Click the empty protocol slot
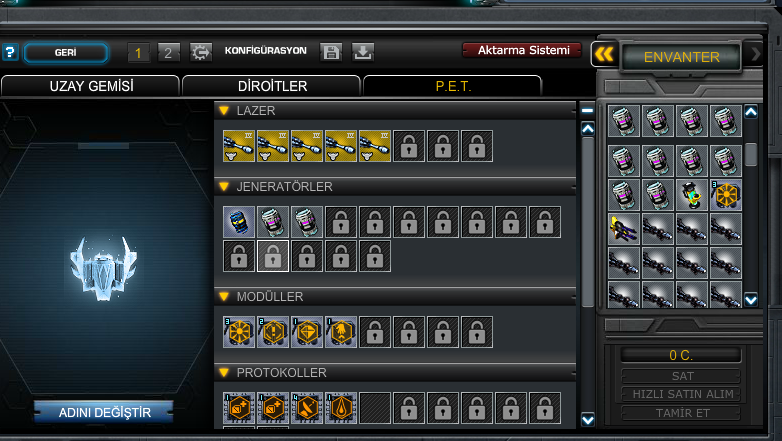The image size is (782, 441). 375,408
